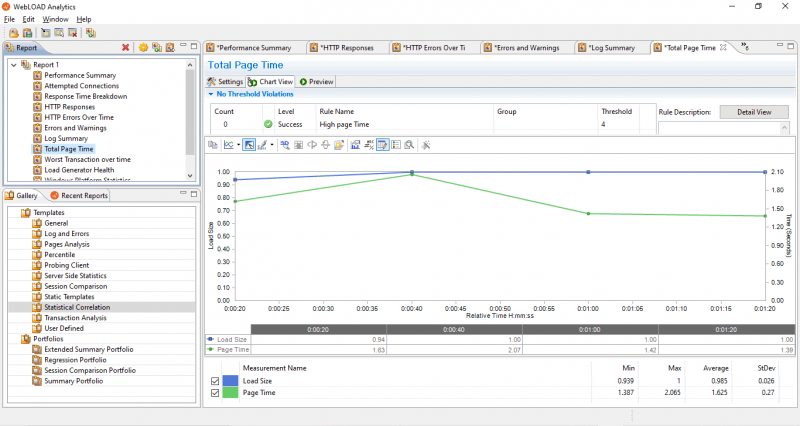This screenshot has height=426, width=800.
Task: Uncheck the Load Size measurement checkbox
Action: coord(216,381)
